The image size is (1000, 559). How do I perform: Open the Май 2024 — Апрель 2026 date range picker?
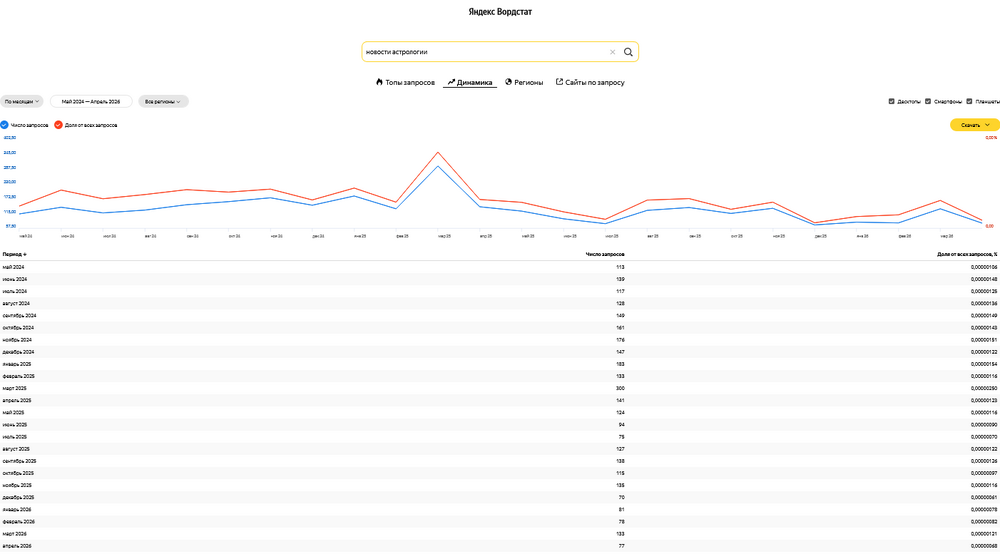click(91, 101)
